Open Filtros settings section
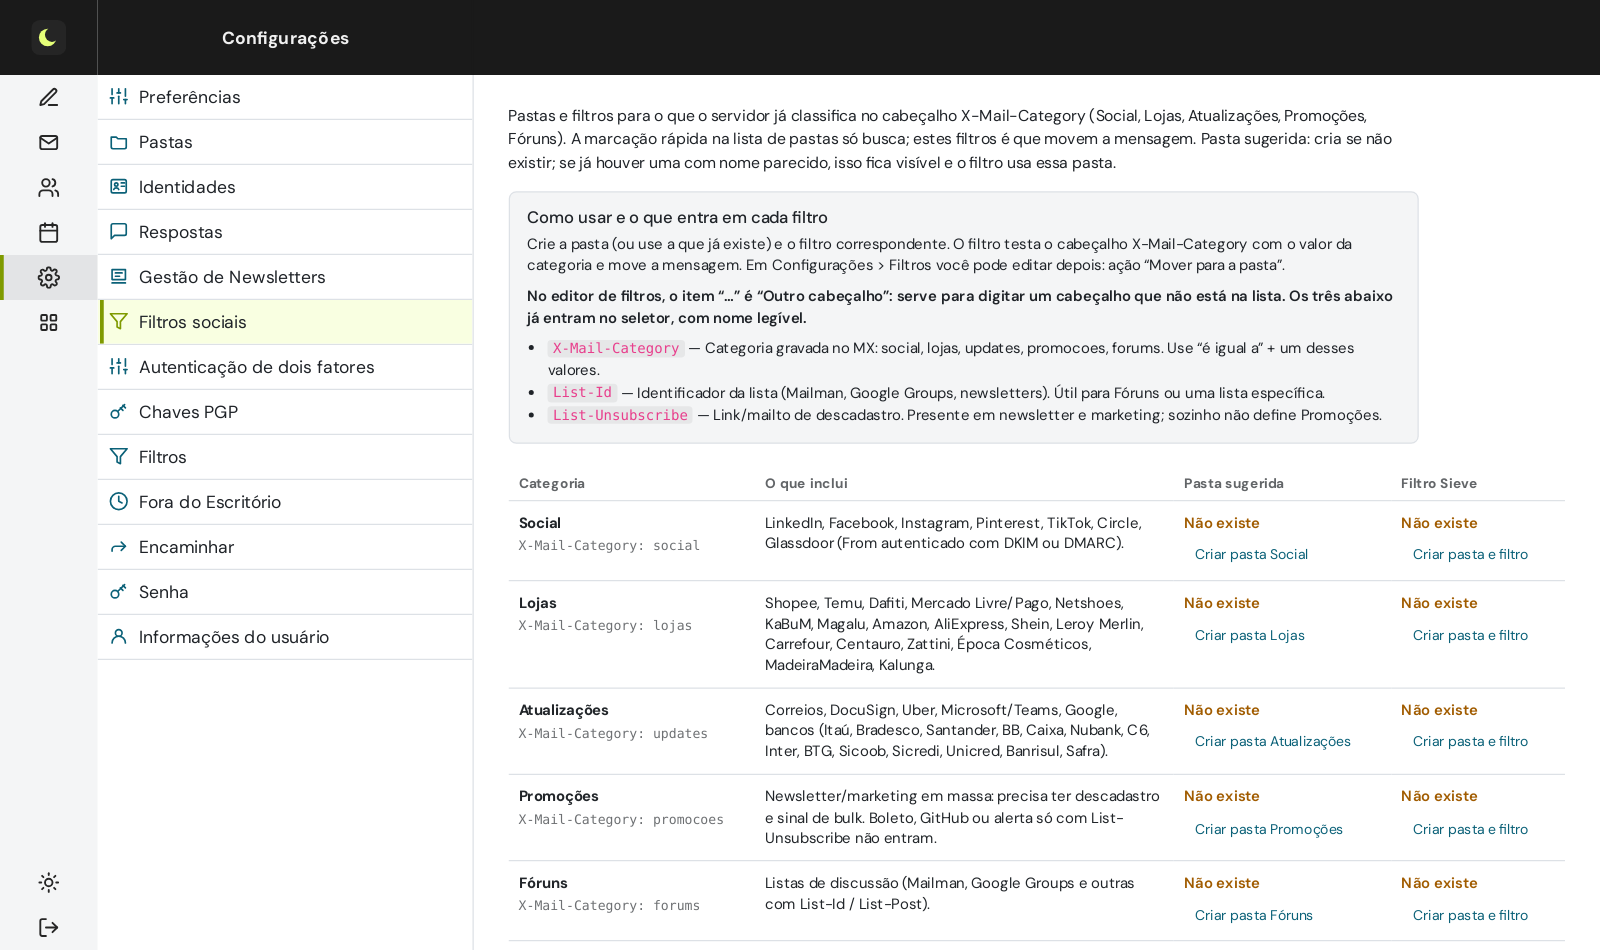The height and width of the screenshot is (950, 1600). [x=285, y=457]
